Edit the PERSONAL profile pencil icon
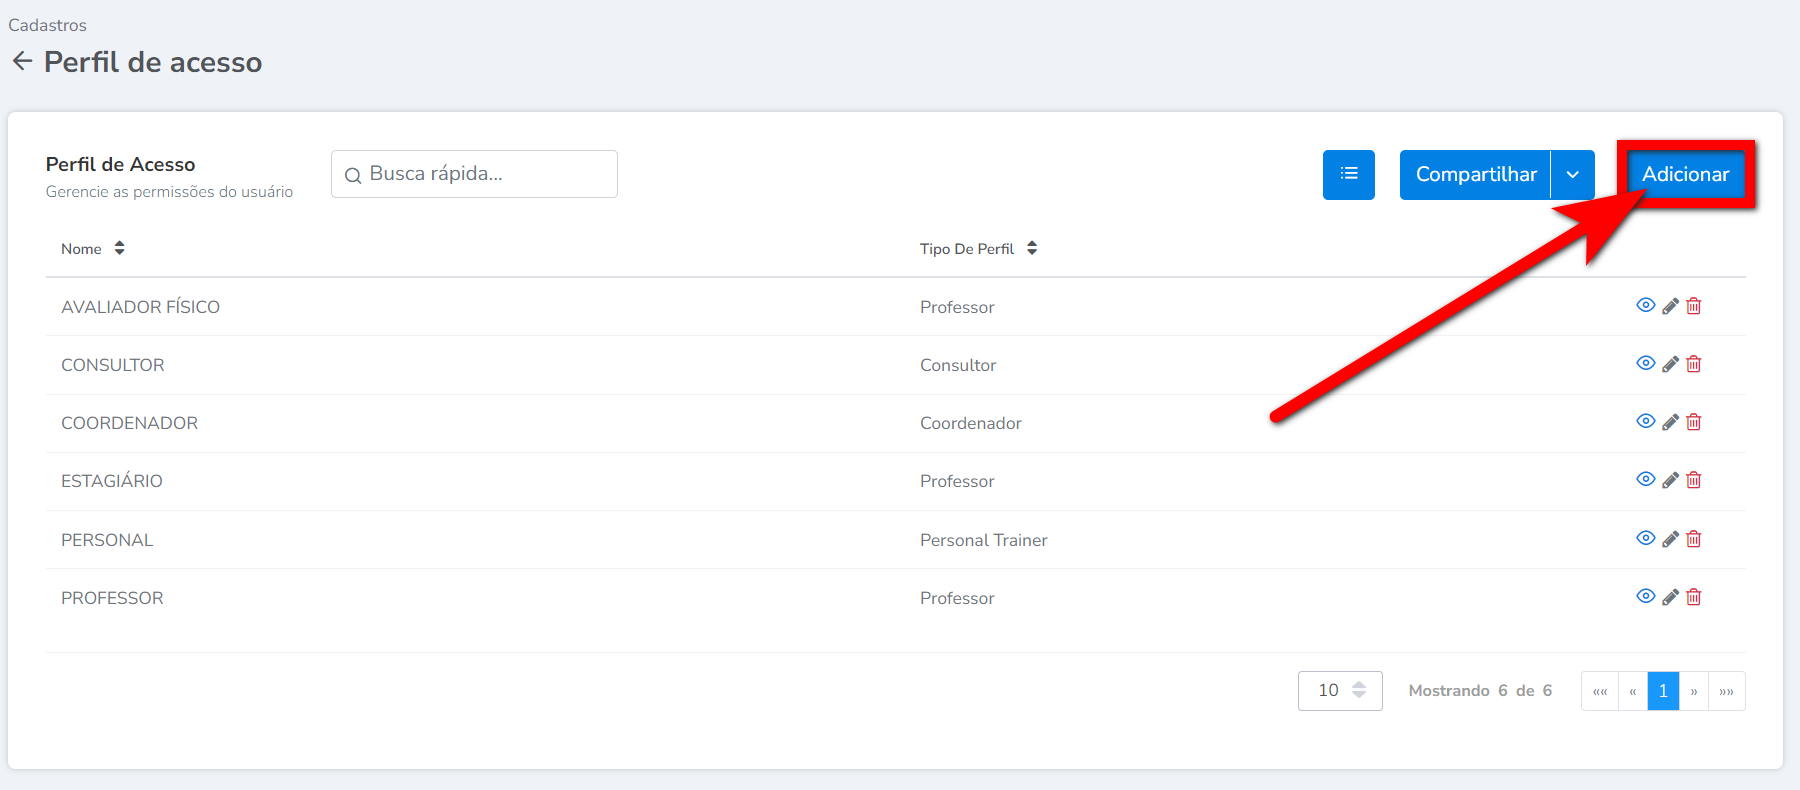Screen dimensions: 1800x790 click(1670, 539)
